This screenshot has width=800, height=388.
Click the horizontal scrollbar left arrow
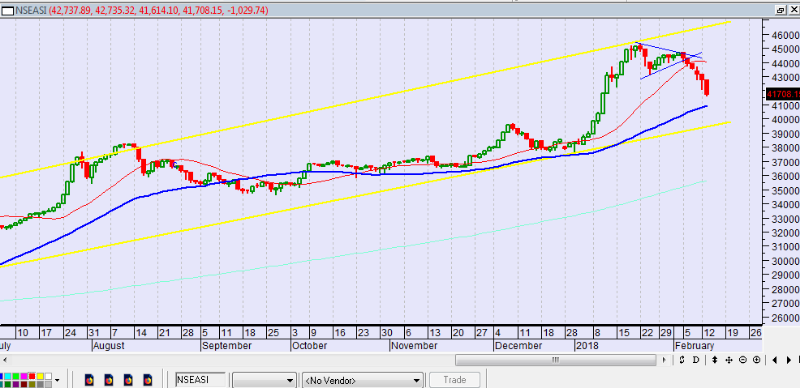(4, 360)
